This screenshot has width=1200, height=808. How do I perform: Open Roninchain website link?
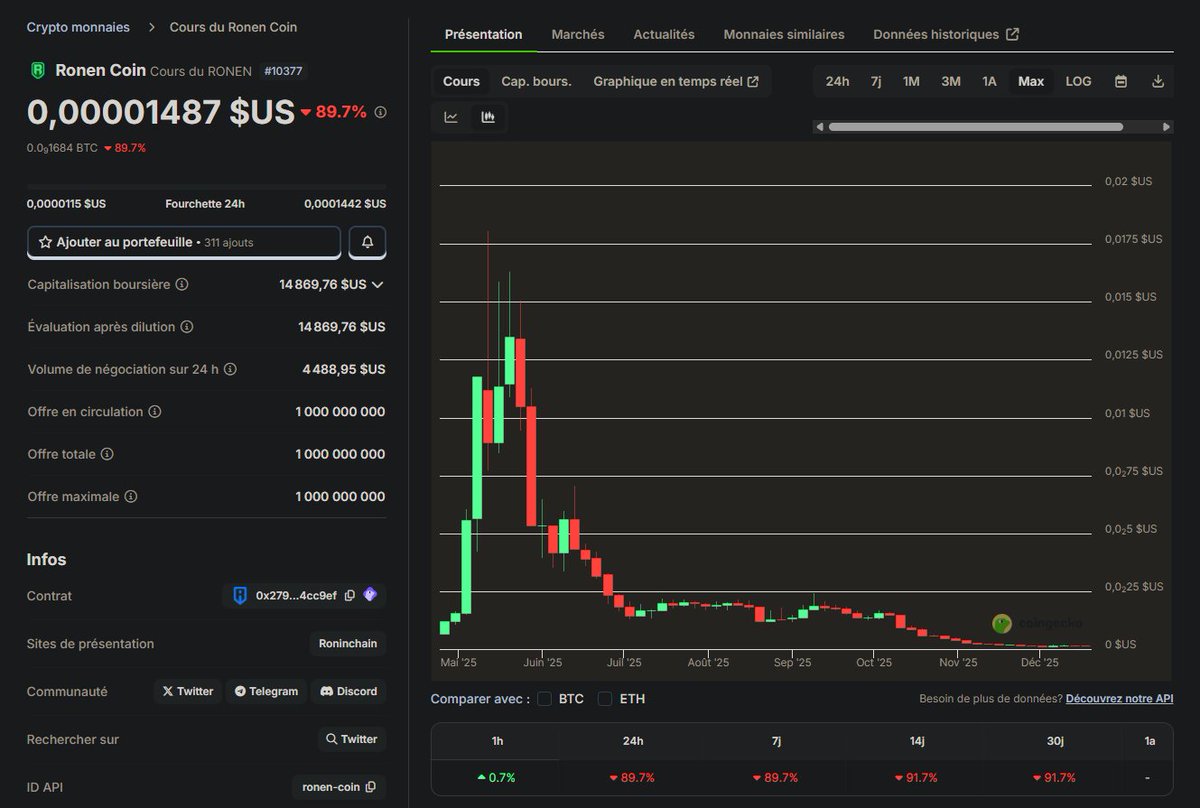pyautogui.click(x=347, y=643)
